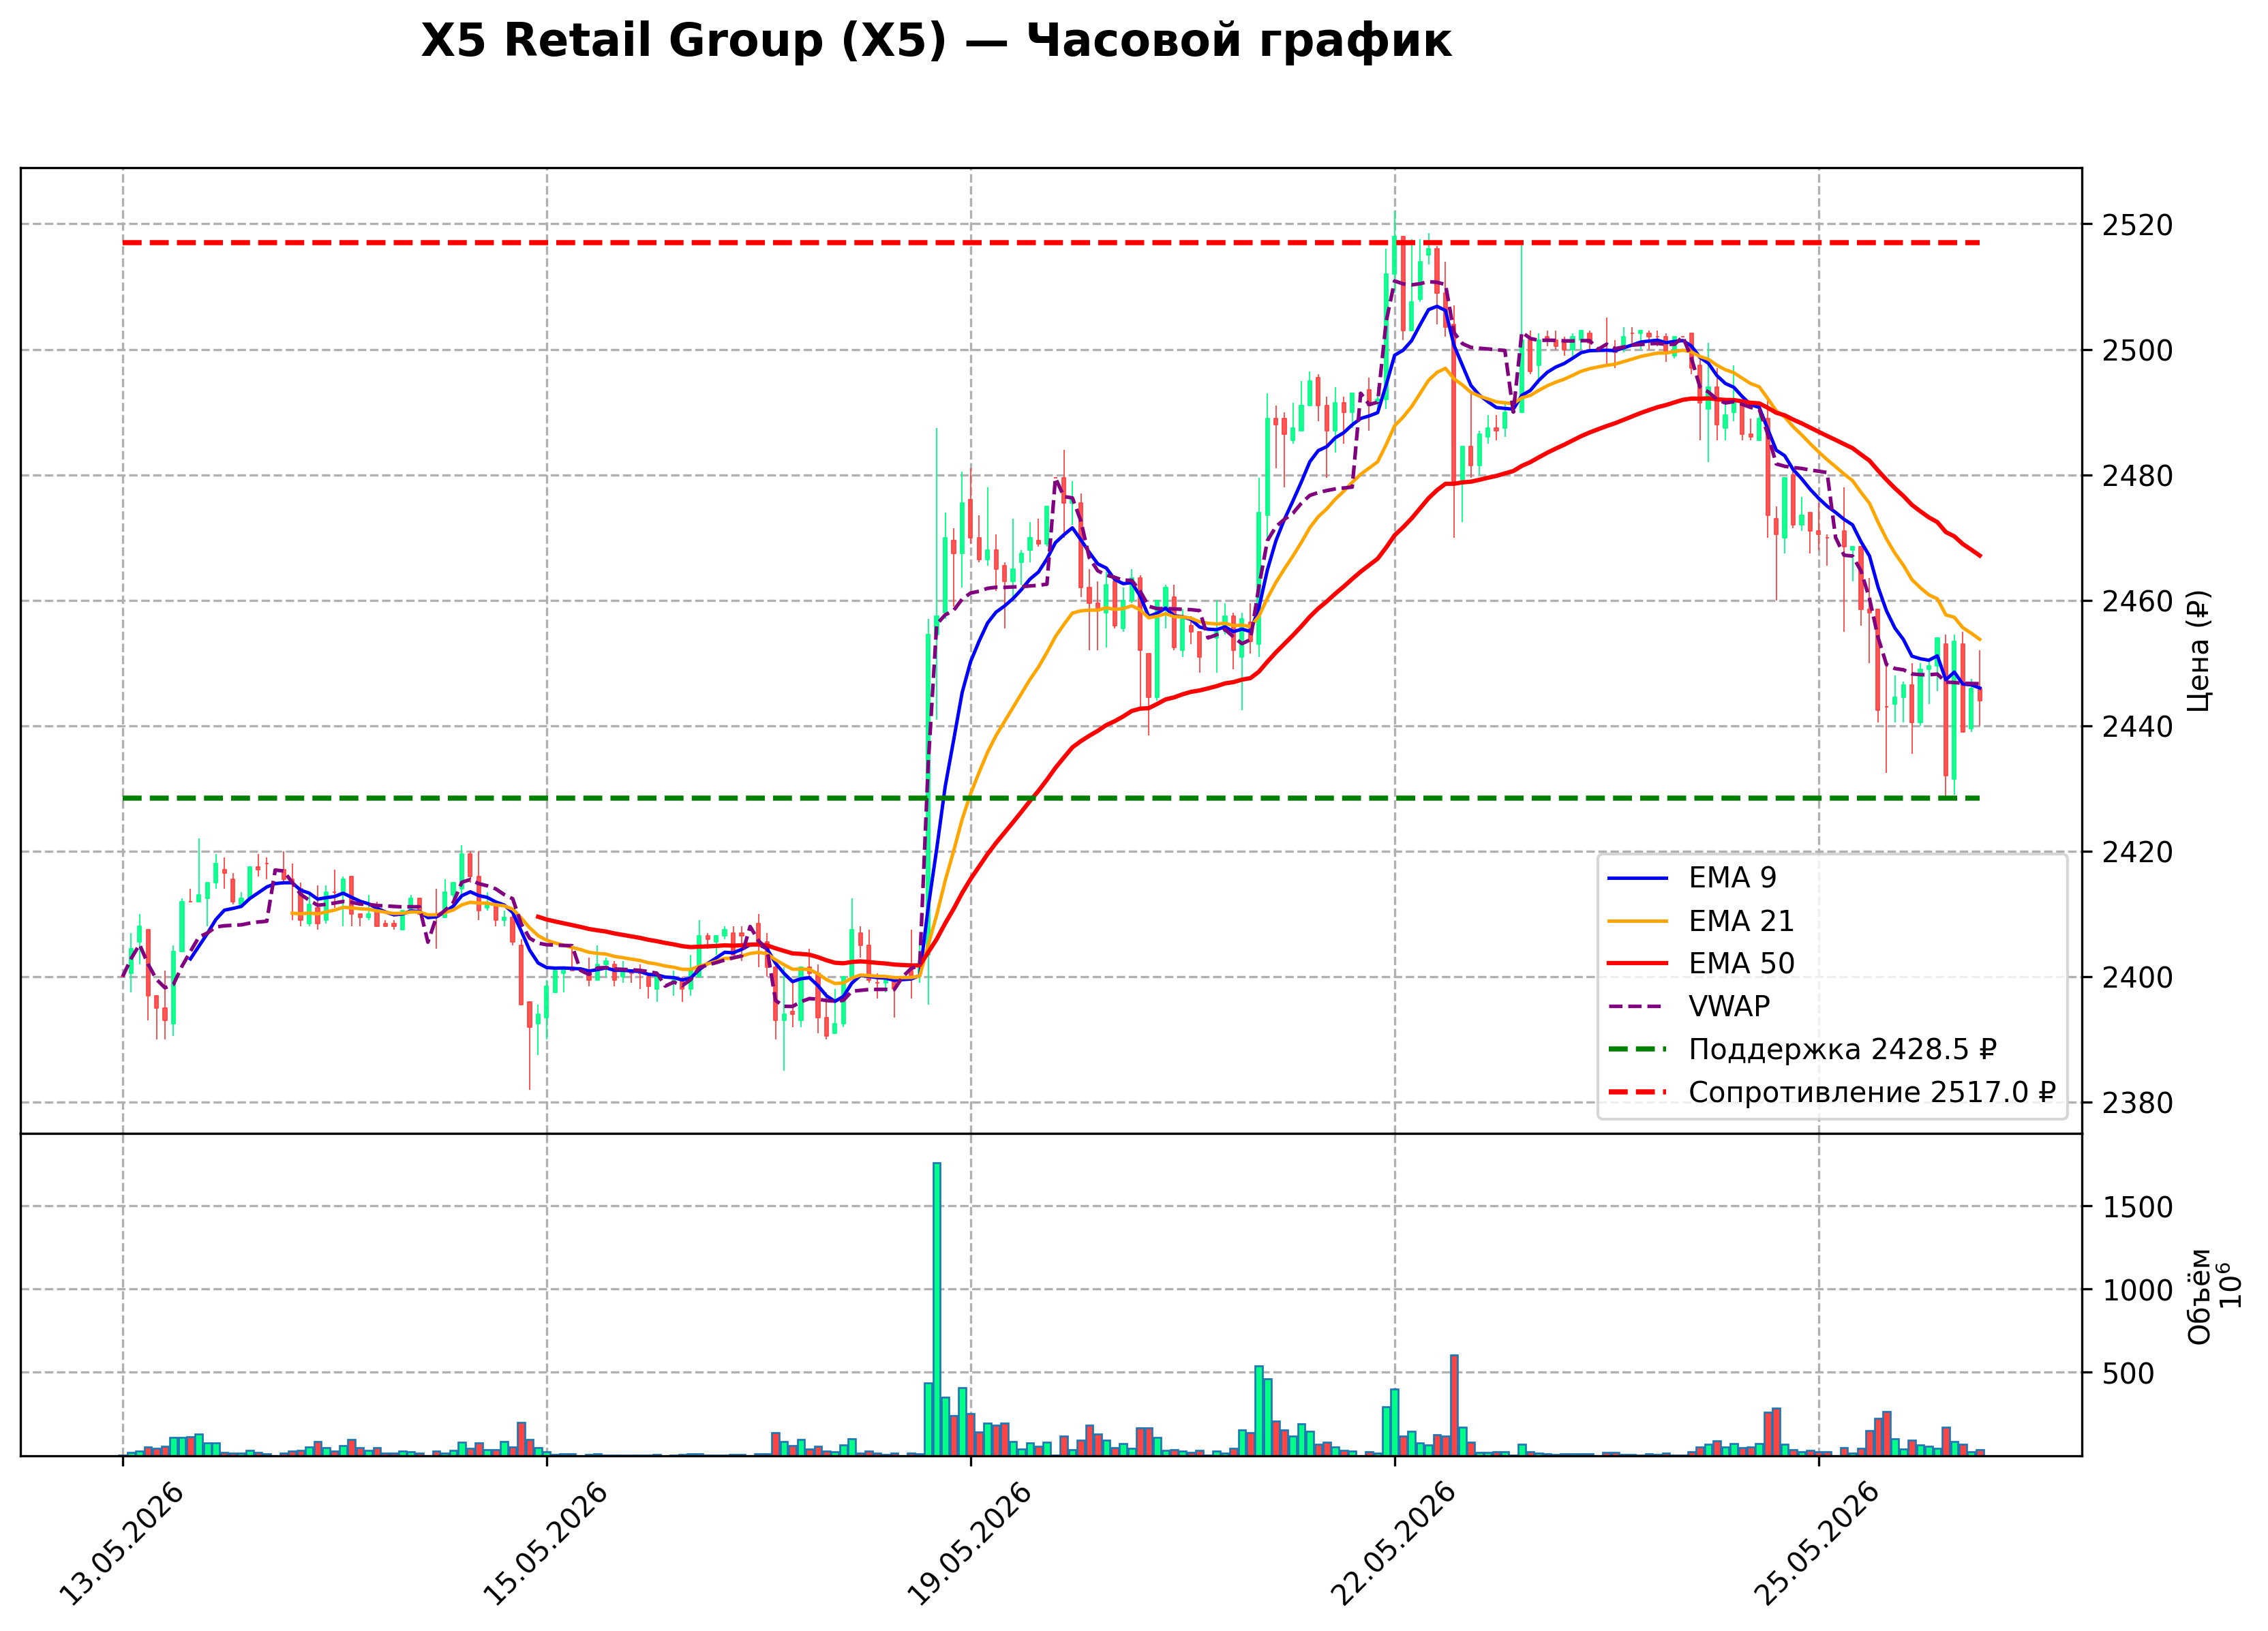The width and height of the screenshot is (2268, 1631).
Task: Click the chart title 'X5 Retail Group (X5) — Часовой график'
Action: click(x=935, y=41)
